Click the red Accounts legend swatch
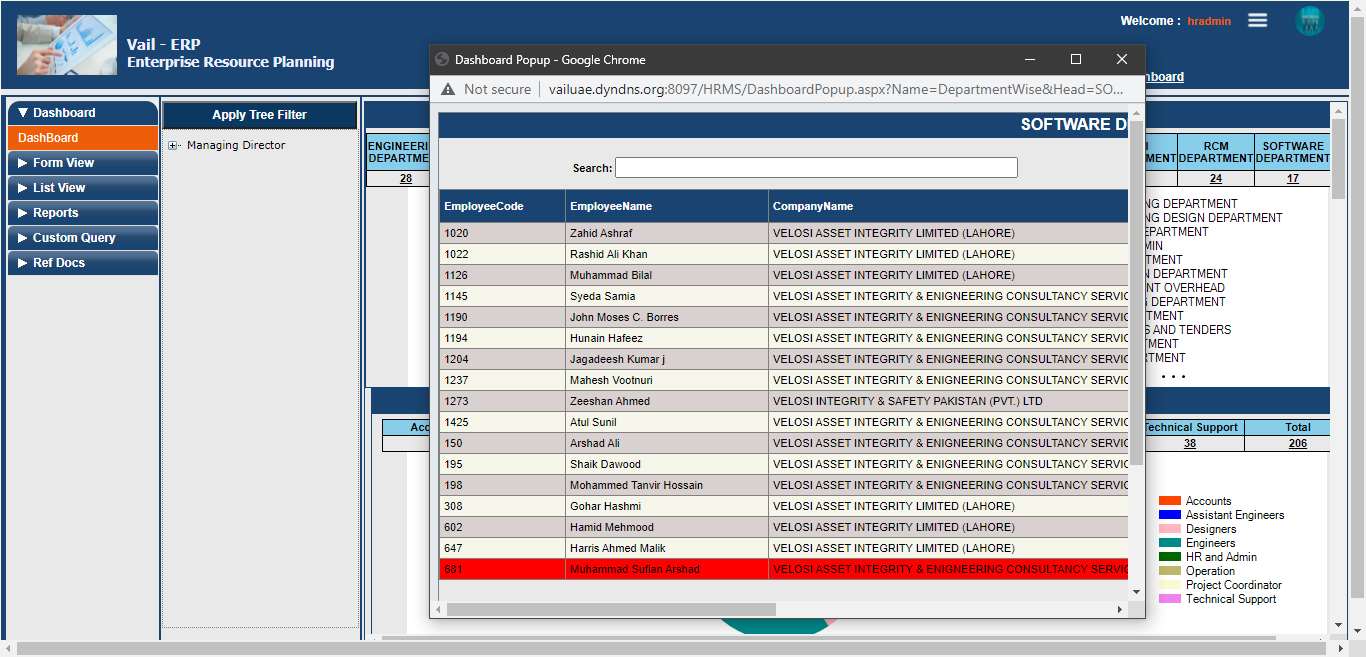Screen dimensions: 1366x657 click(x=1171, y=501)
